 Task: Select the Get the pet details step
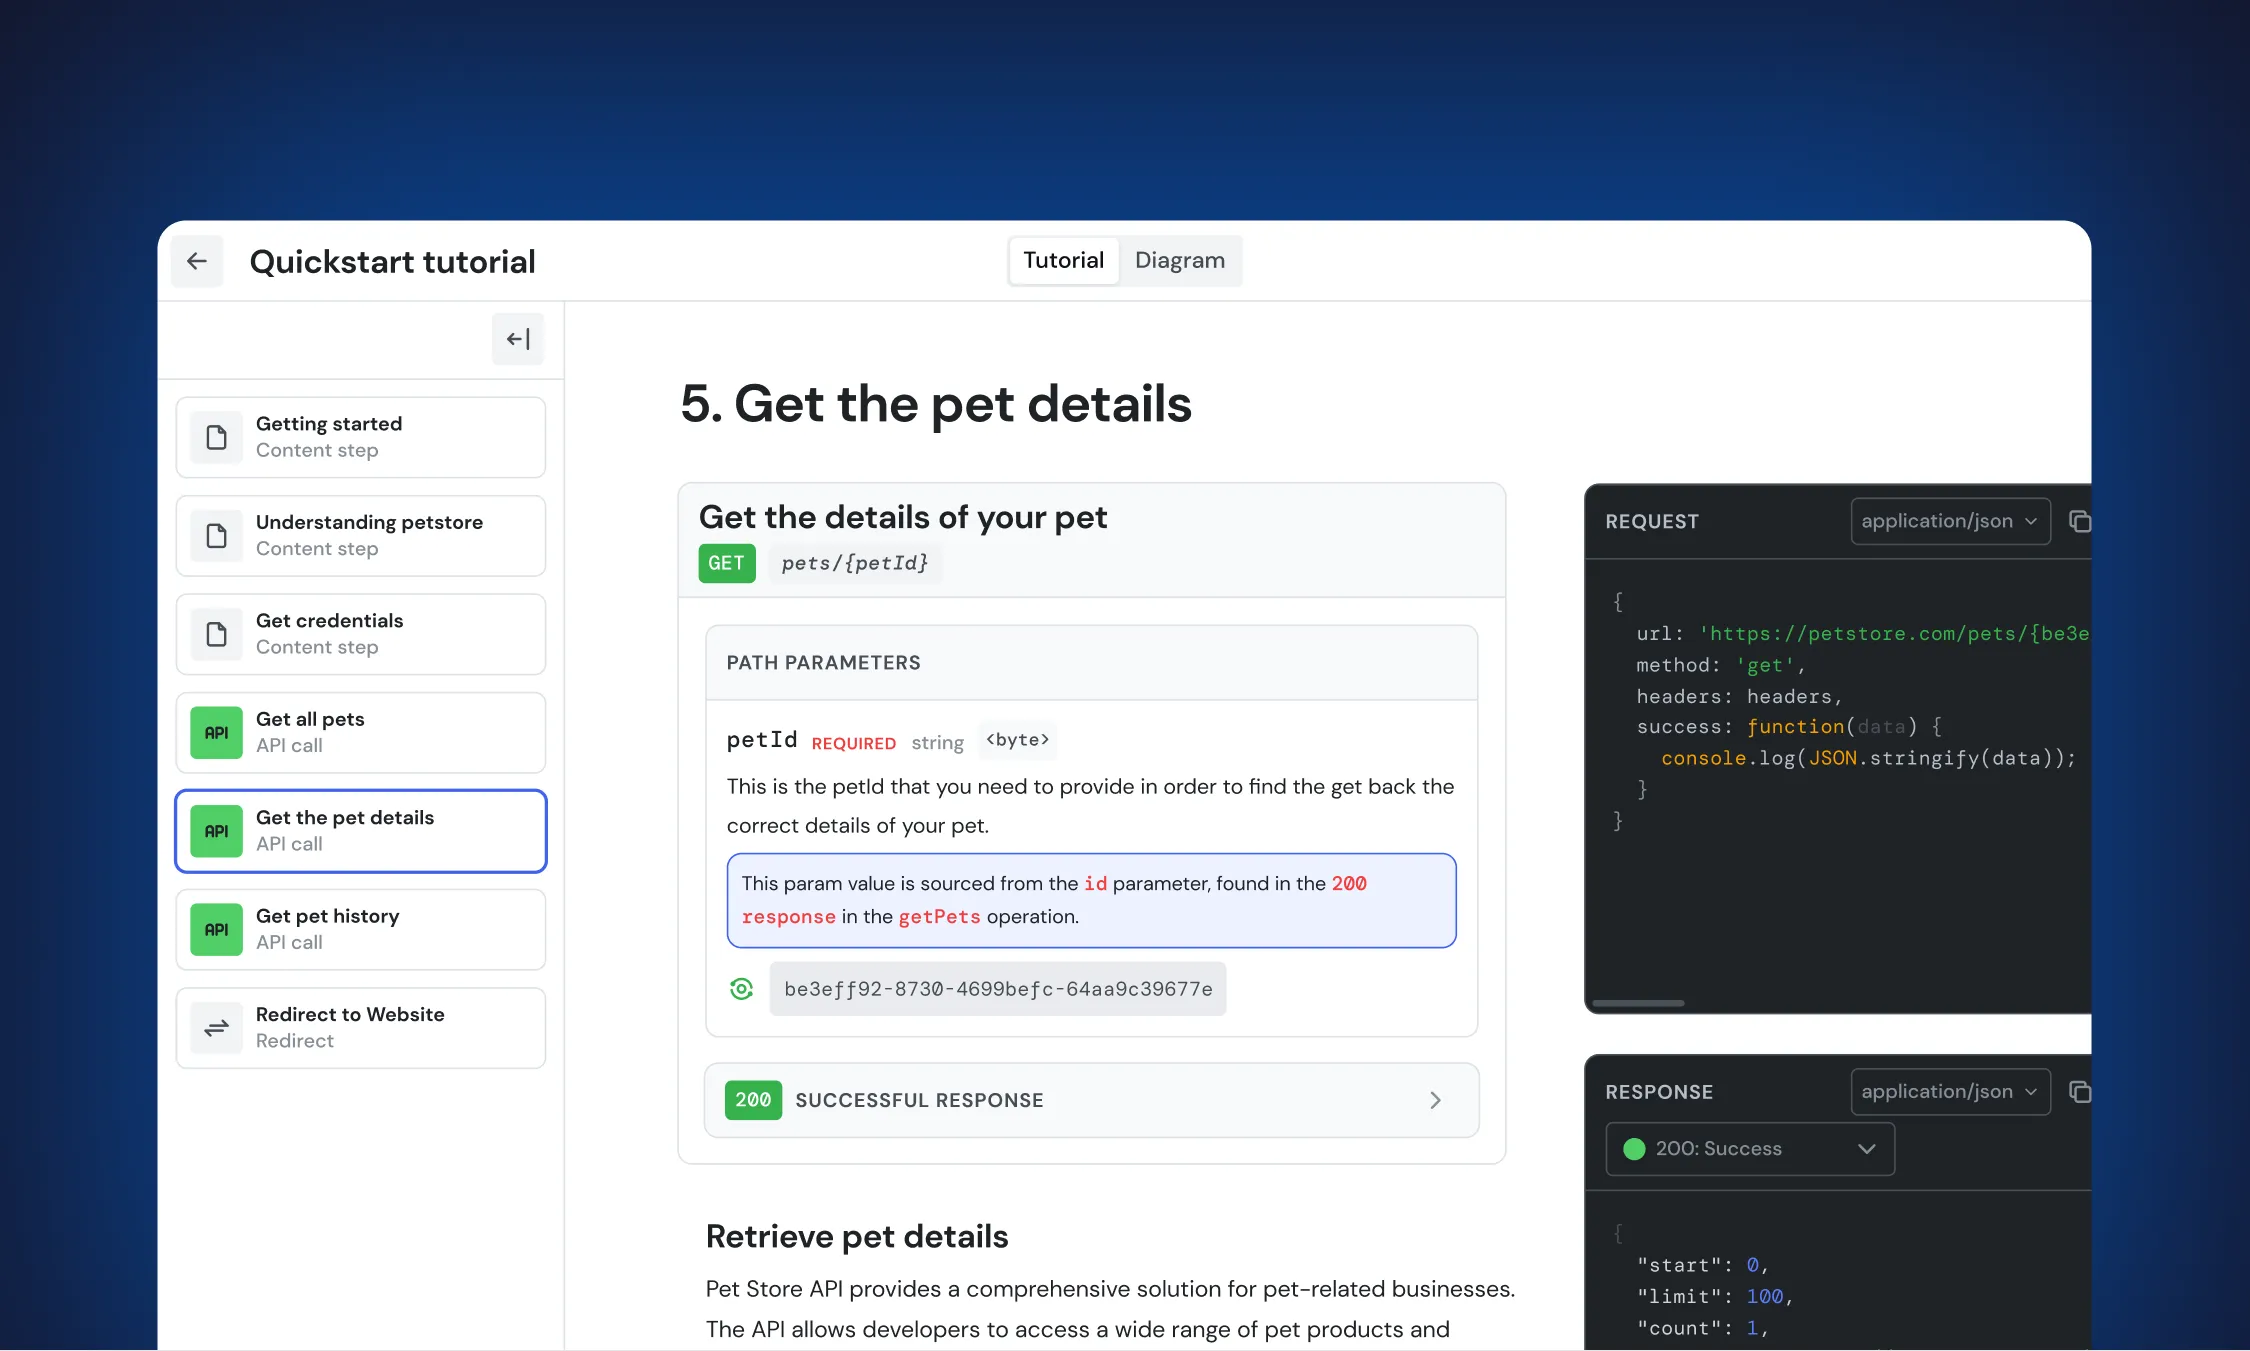click(x=361, y=831)
